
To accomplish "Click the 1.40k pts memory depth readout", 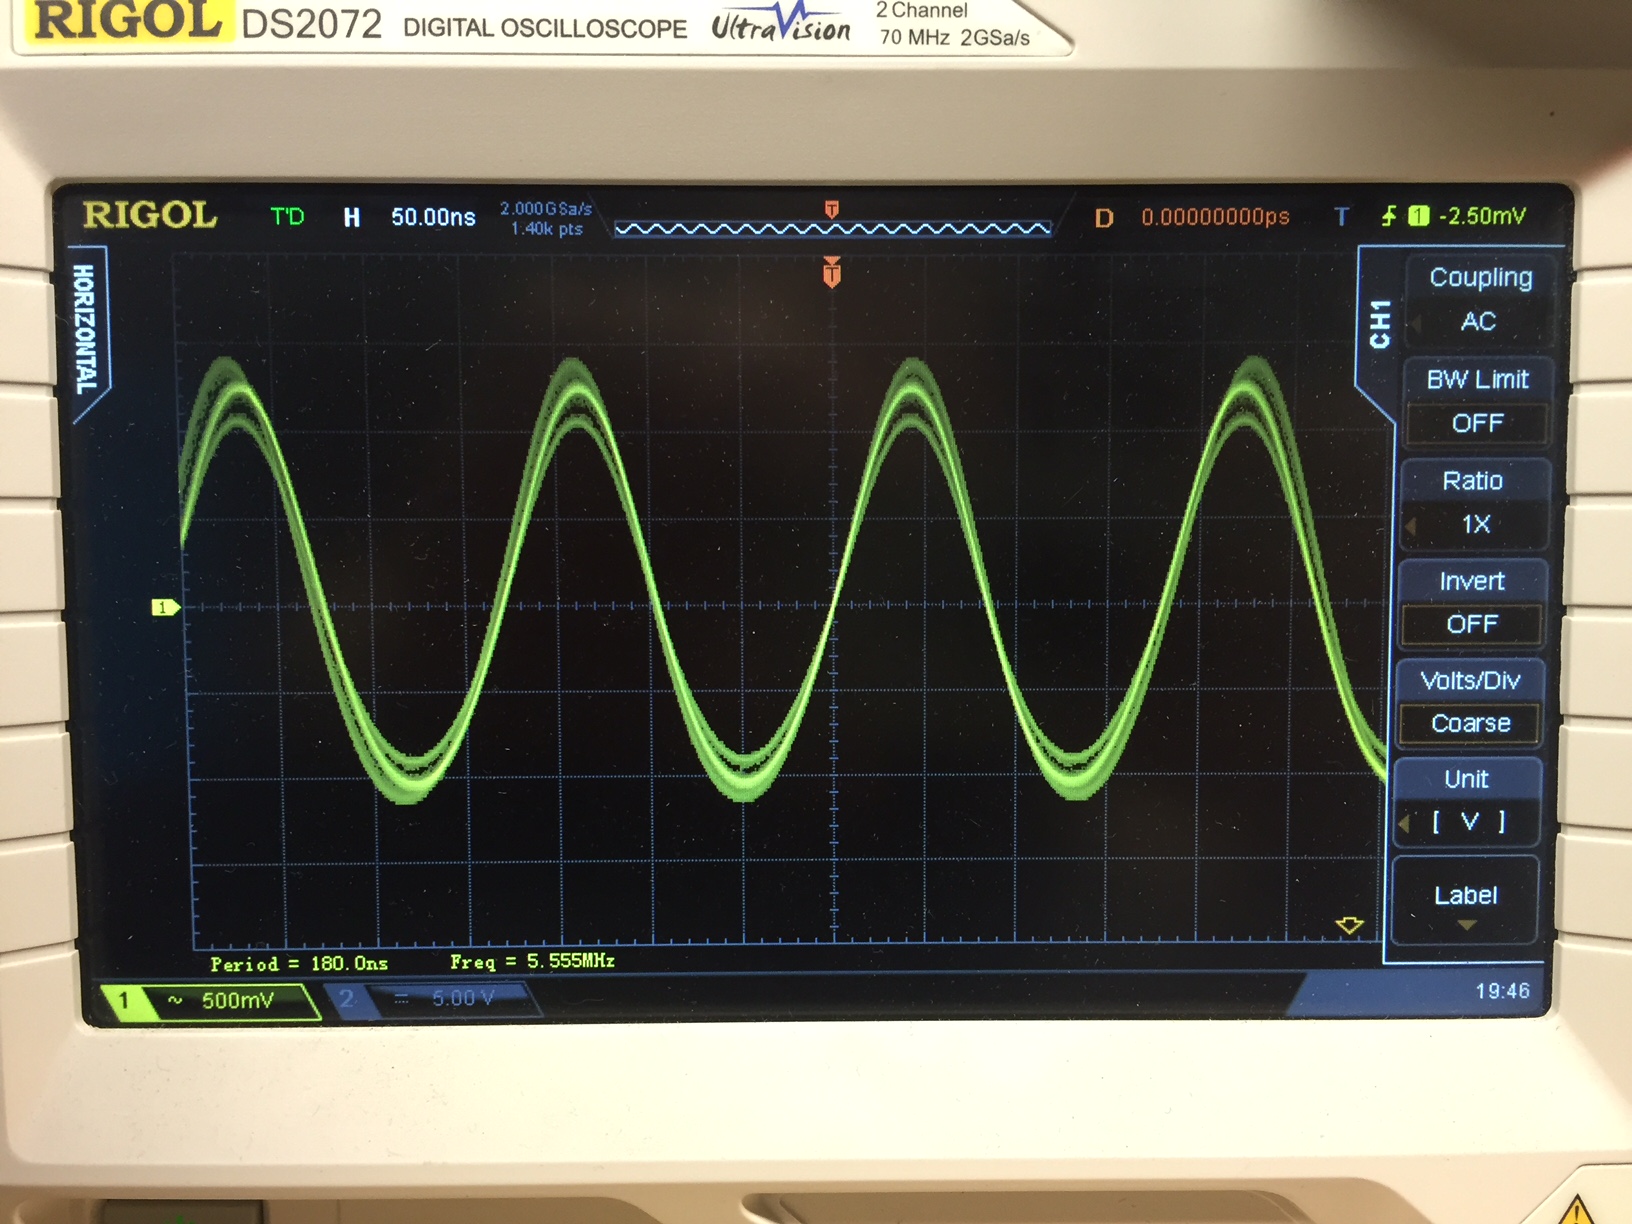I will (x=547, y=229).
